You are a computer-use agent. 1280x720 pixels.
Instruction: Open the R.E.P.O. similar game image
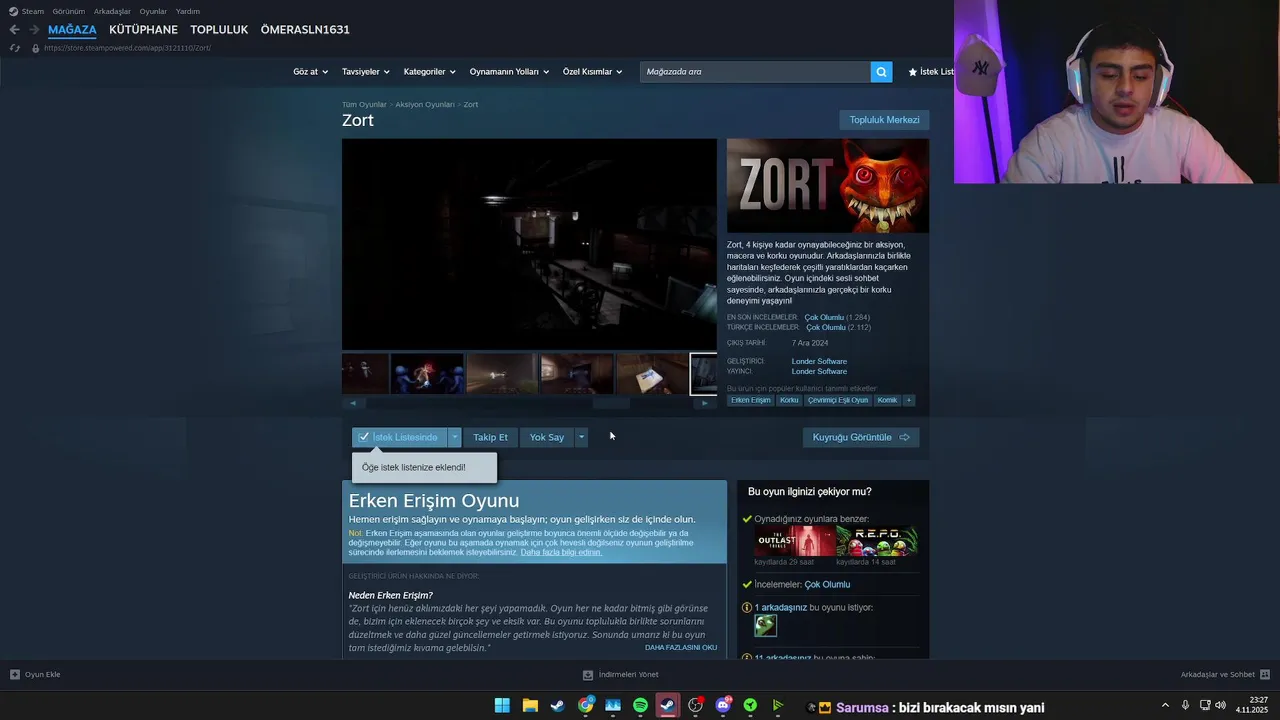coord(877,541)
